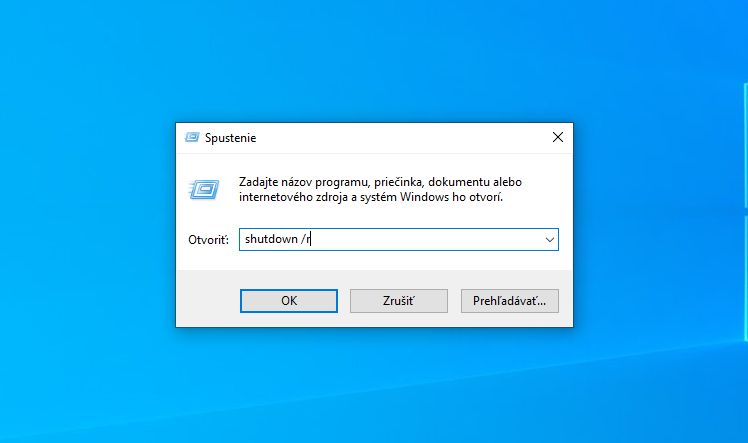Place cursor on the word shutdown

[x=271, y=239]
